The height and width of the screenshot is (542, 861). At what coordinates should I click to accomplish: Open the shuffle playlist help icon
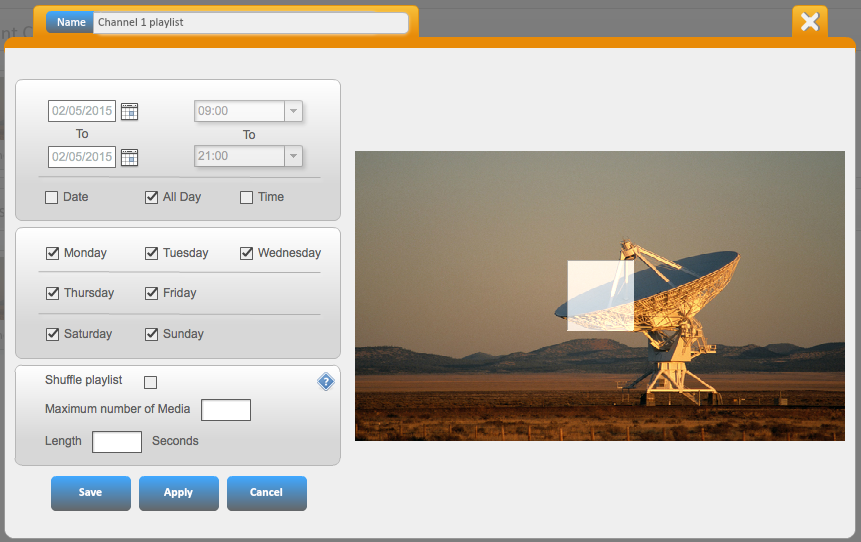coord(326,381)
